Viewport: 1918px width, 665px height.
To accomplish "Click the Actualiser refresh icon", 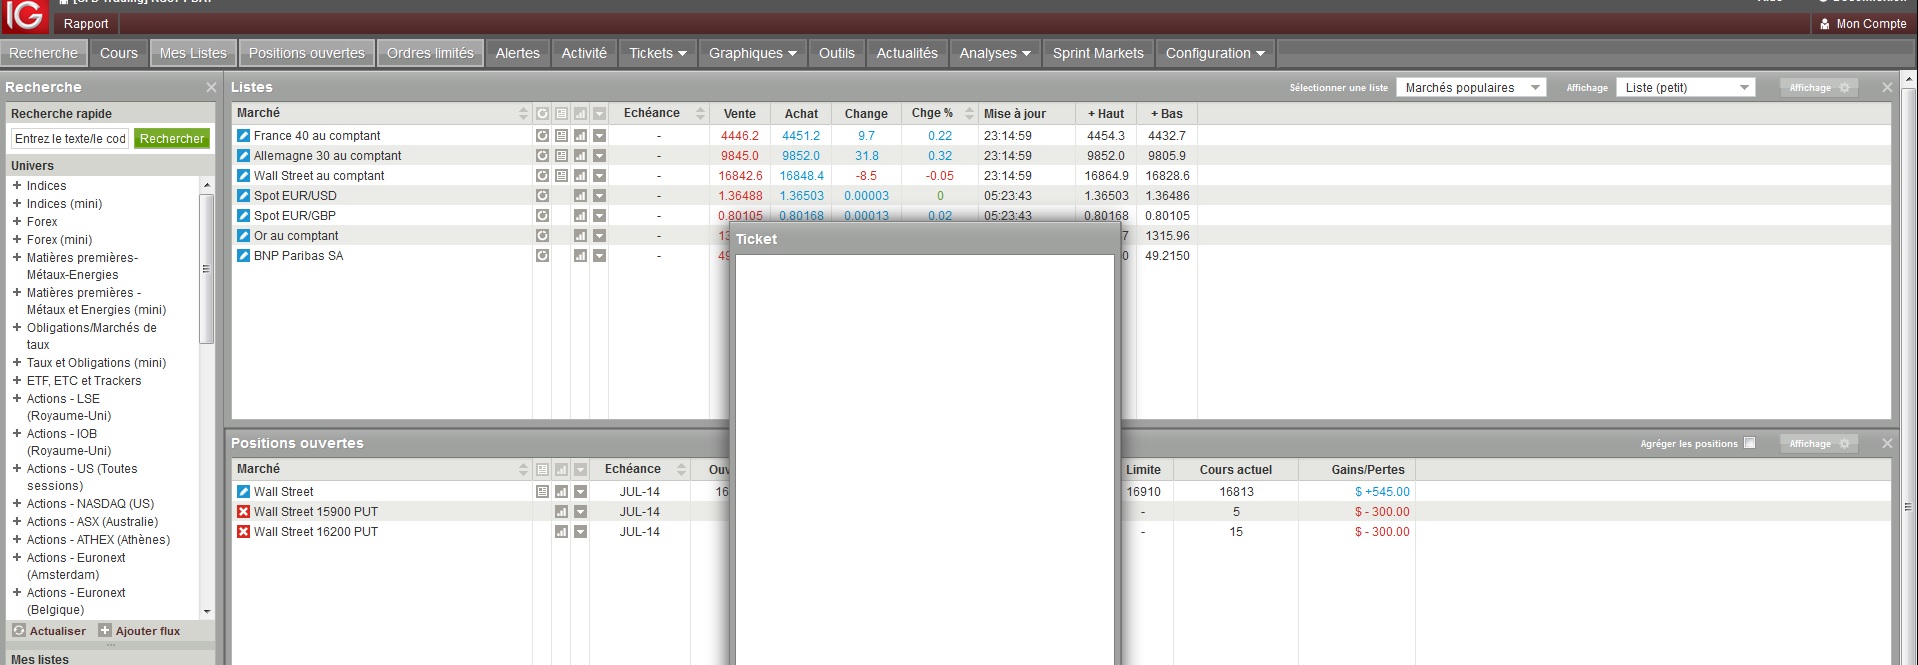I will pyautogui.click(x=18, y=631).
